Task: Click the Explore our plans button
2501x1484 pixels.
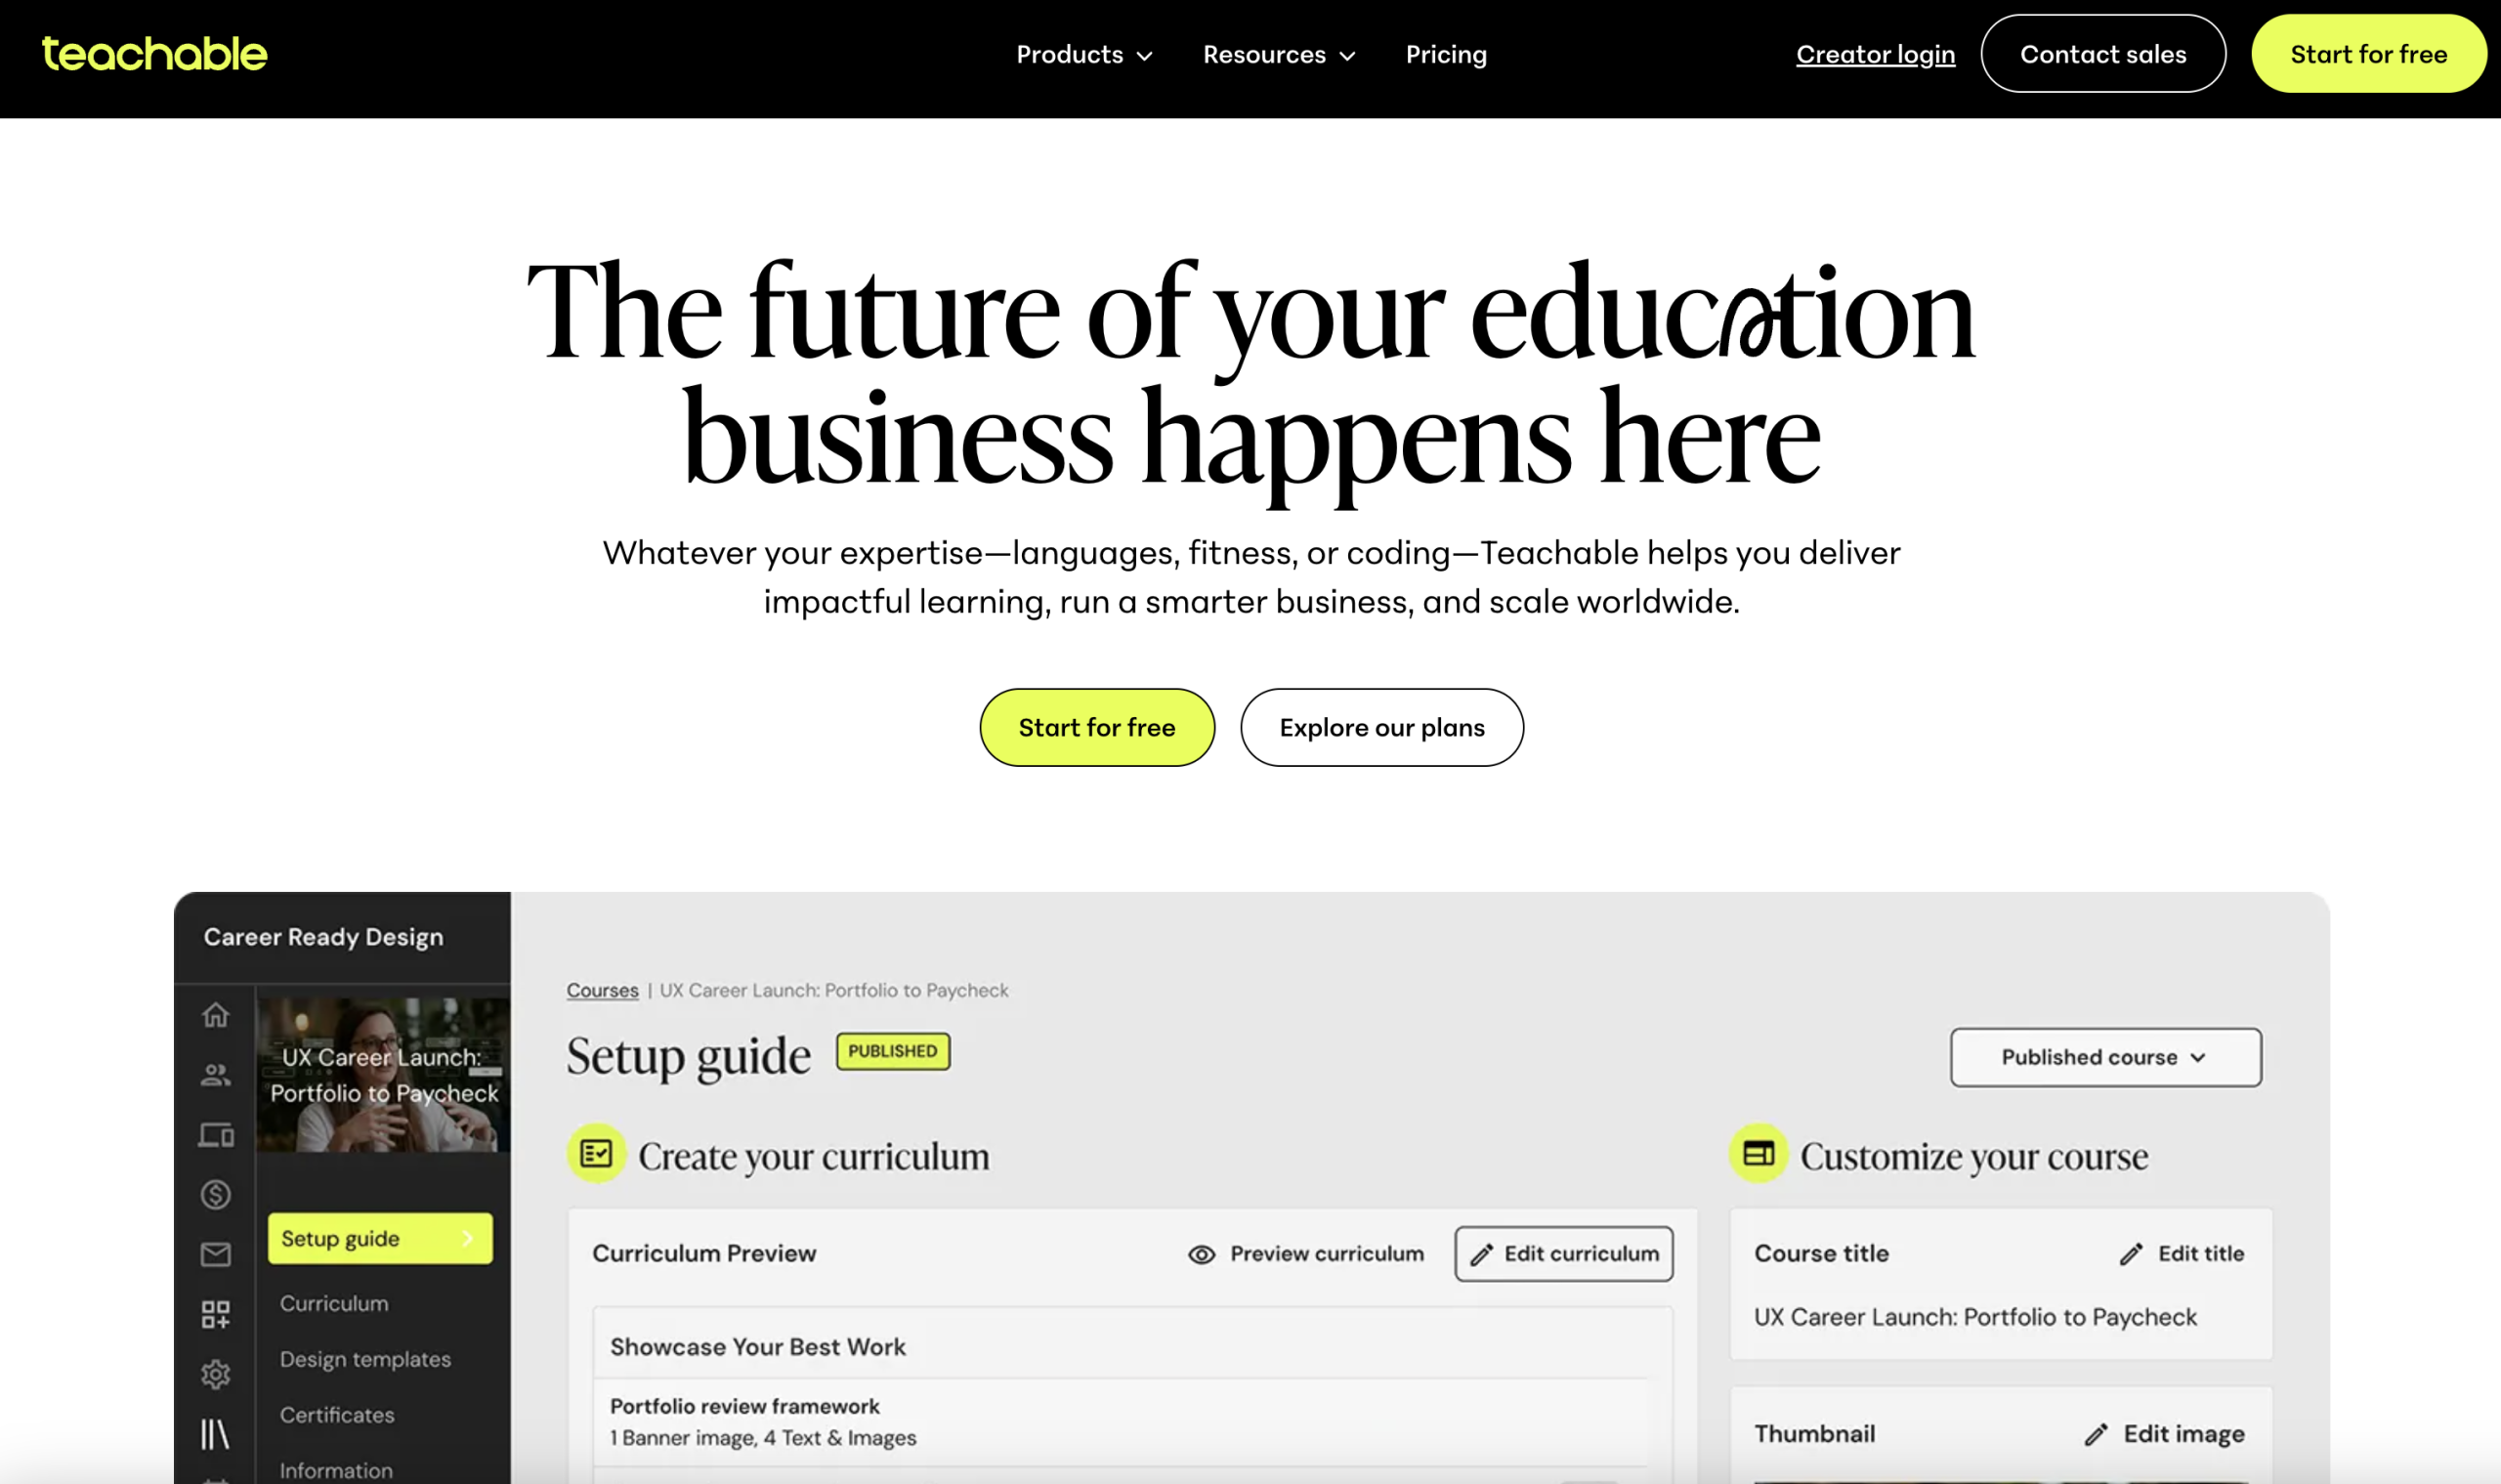Action: tap(1381, 728)
